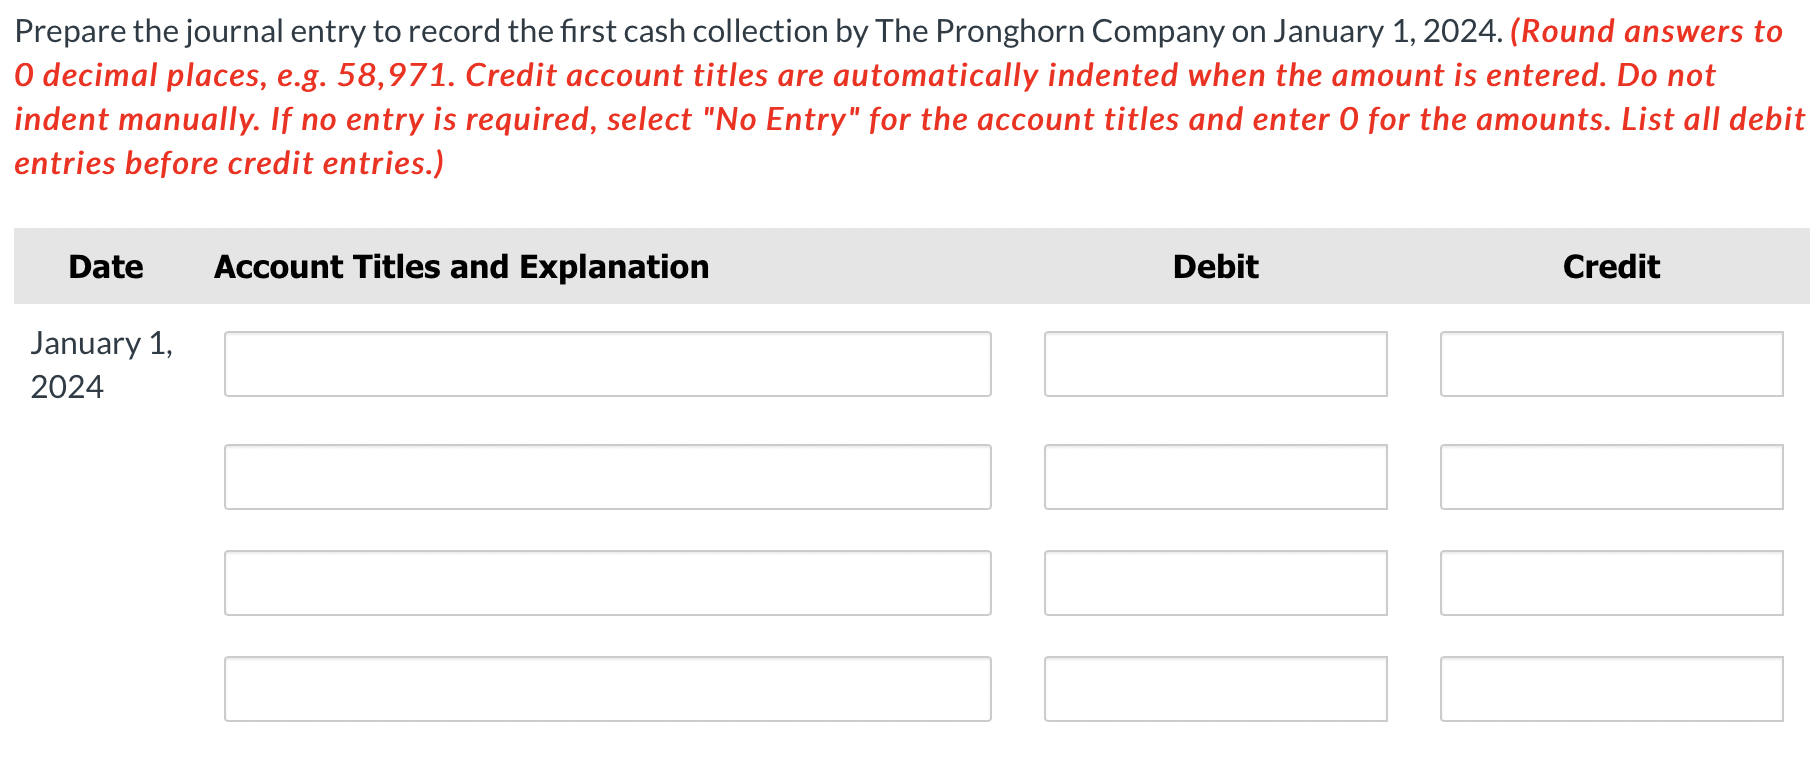The height and width of the screenshot is (778, 1820).
Task: Click the Account Titles and Explanation header
Action: point(462,266)
